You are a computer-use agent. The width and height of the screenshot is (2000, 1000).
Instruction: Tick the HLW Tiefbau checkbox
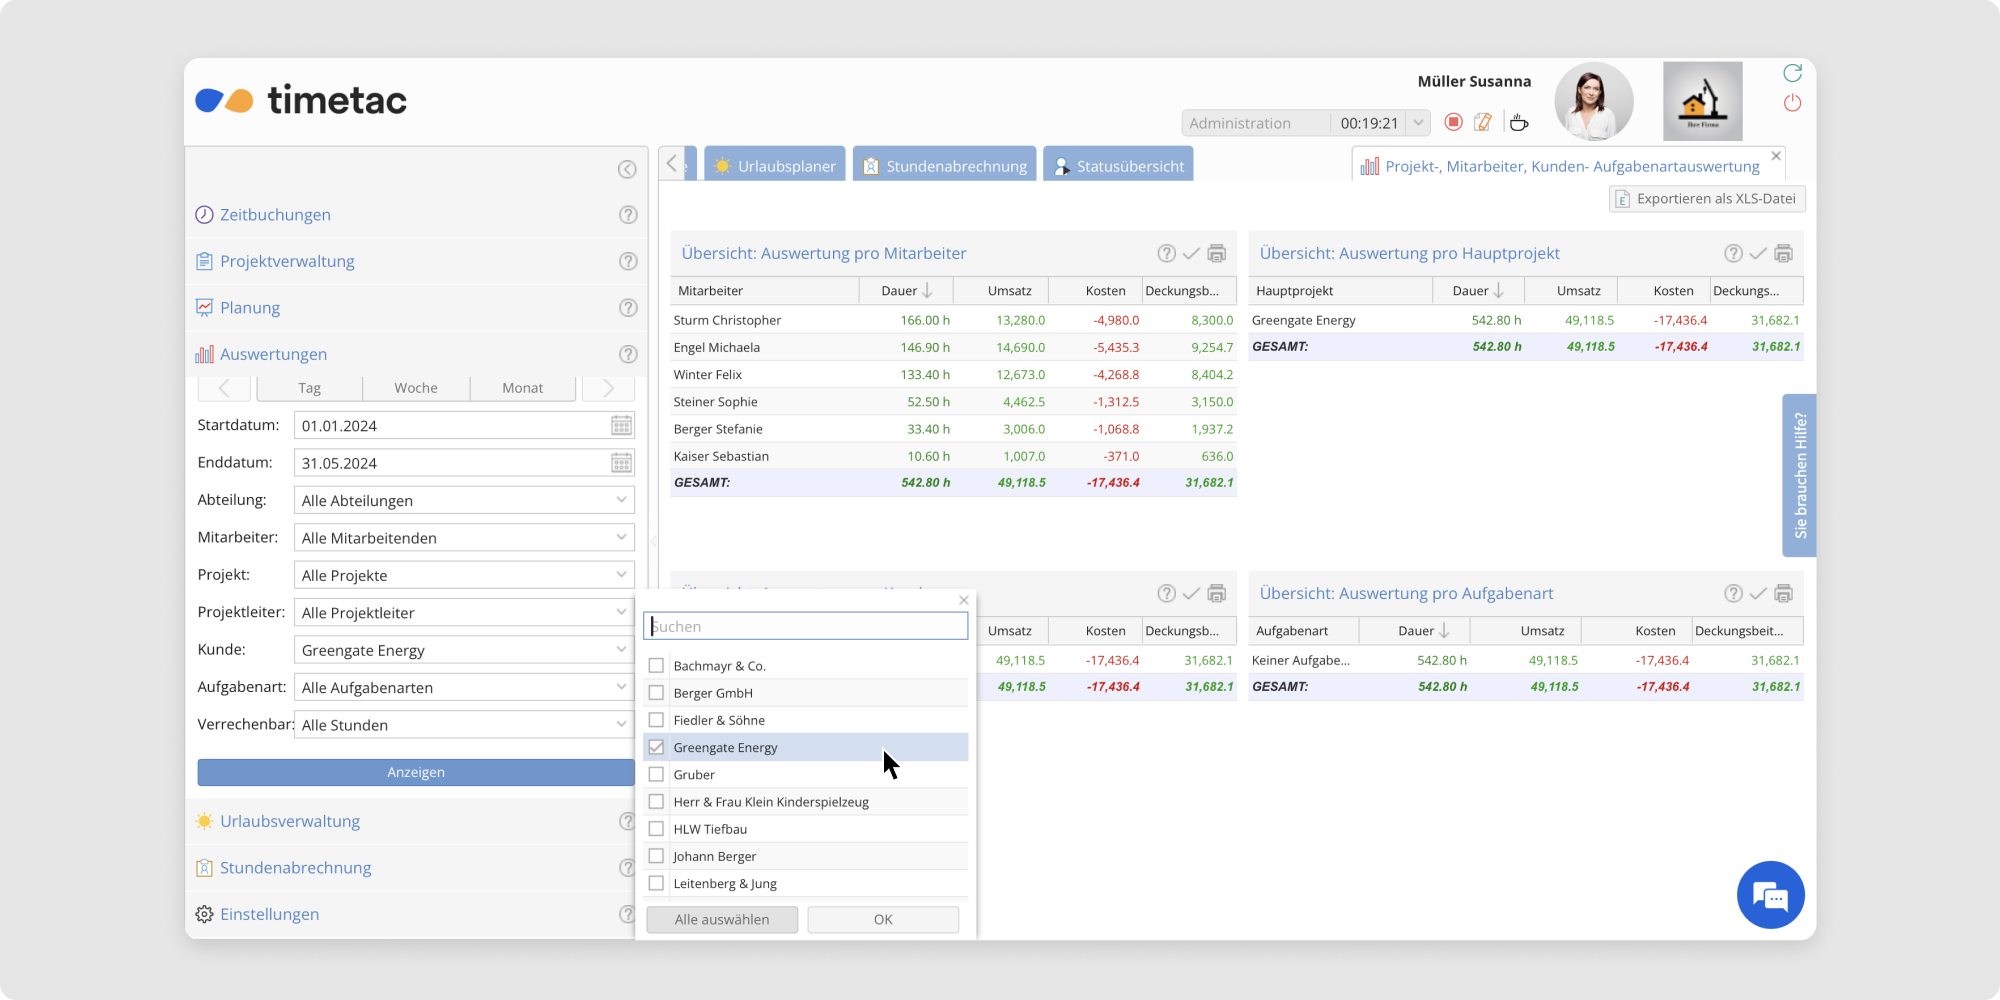[x=656, y=829]
